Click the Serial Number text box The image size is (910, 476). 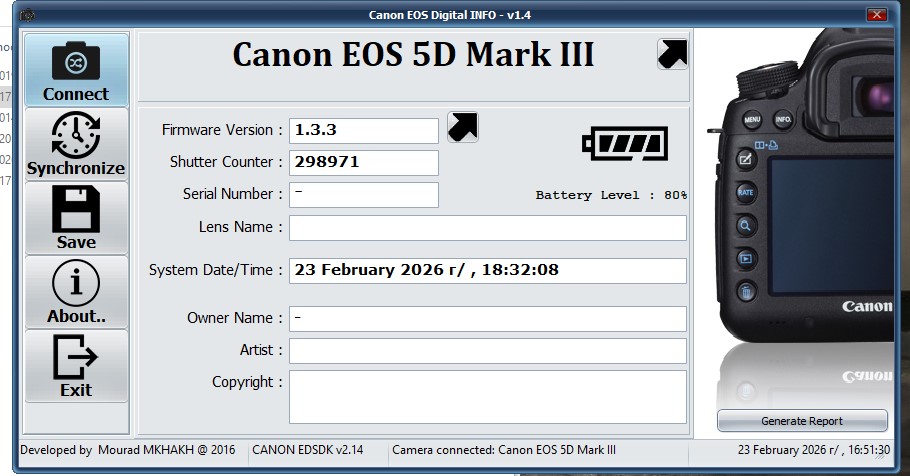pyautogui.click(x=364, y=194)
